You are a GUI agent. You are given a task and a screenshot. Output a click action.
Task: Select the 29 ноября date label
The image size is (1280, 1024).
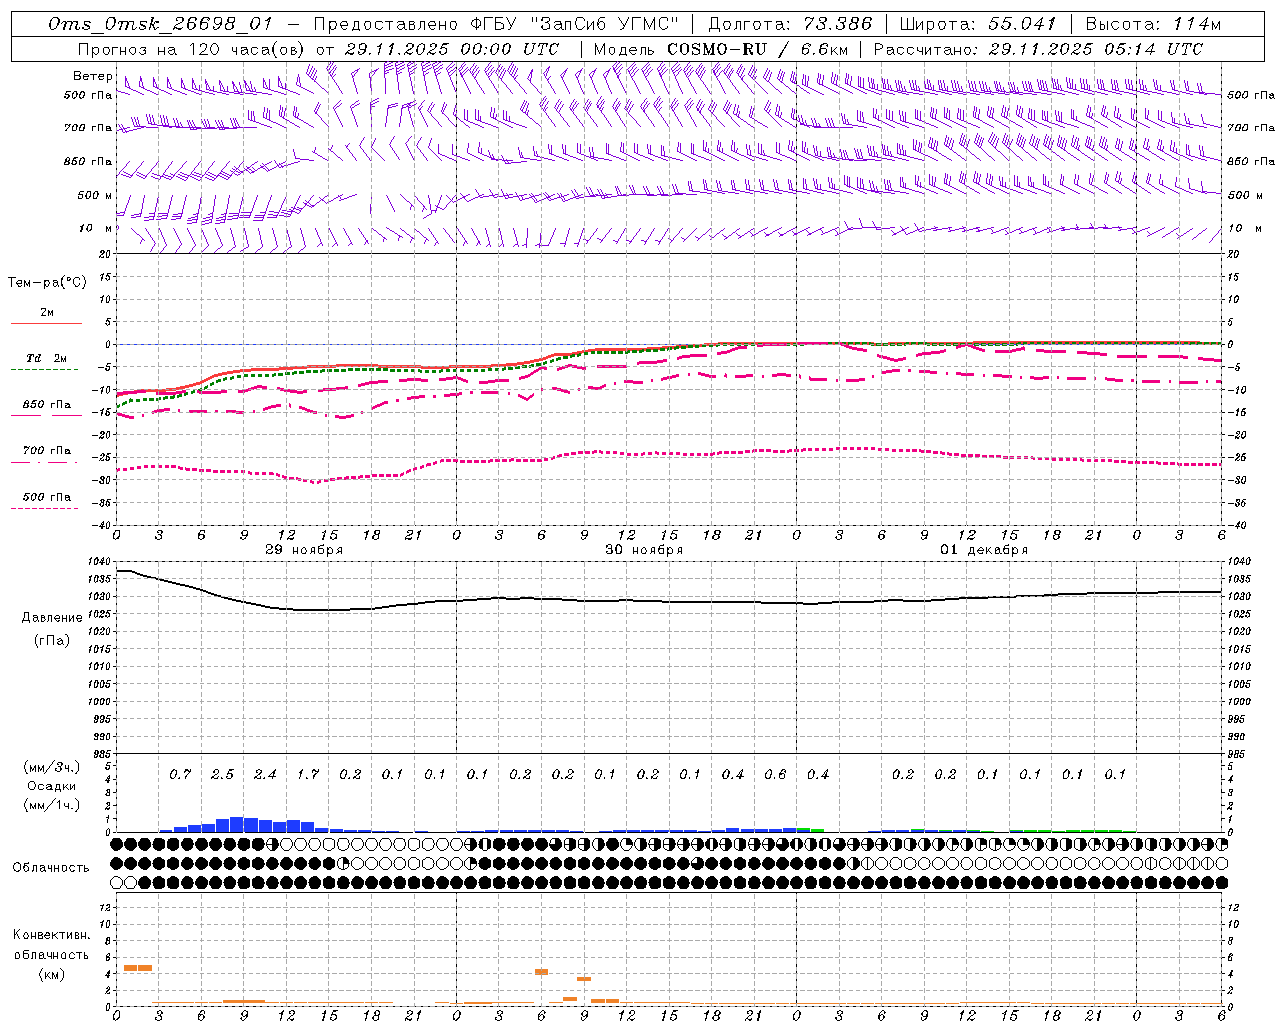tap(304, 550)
